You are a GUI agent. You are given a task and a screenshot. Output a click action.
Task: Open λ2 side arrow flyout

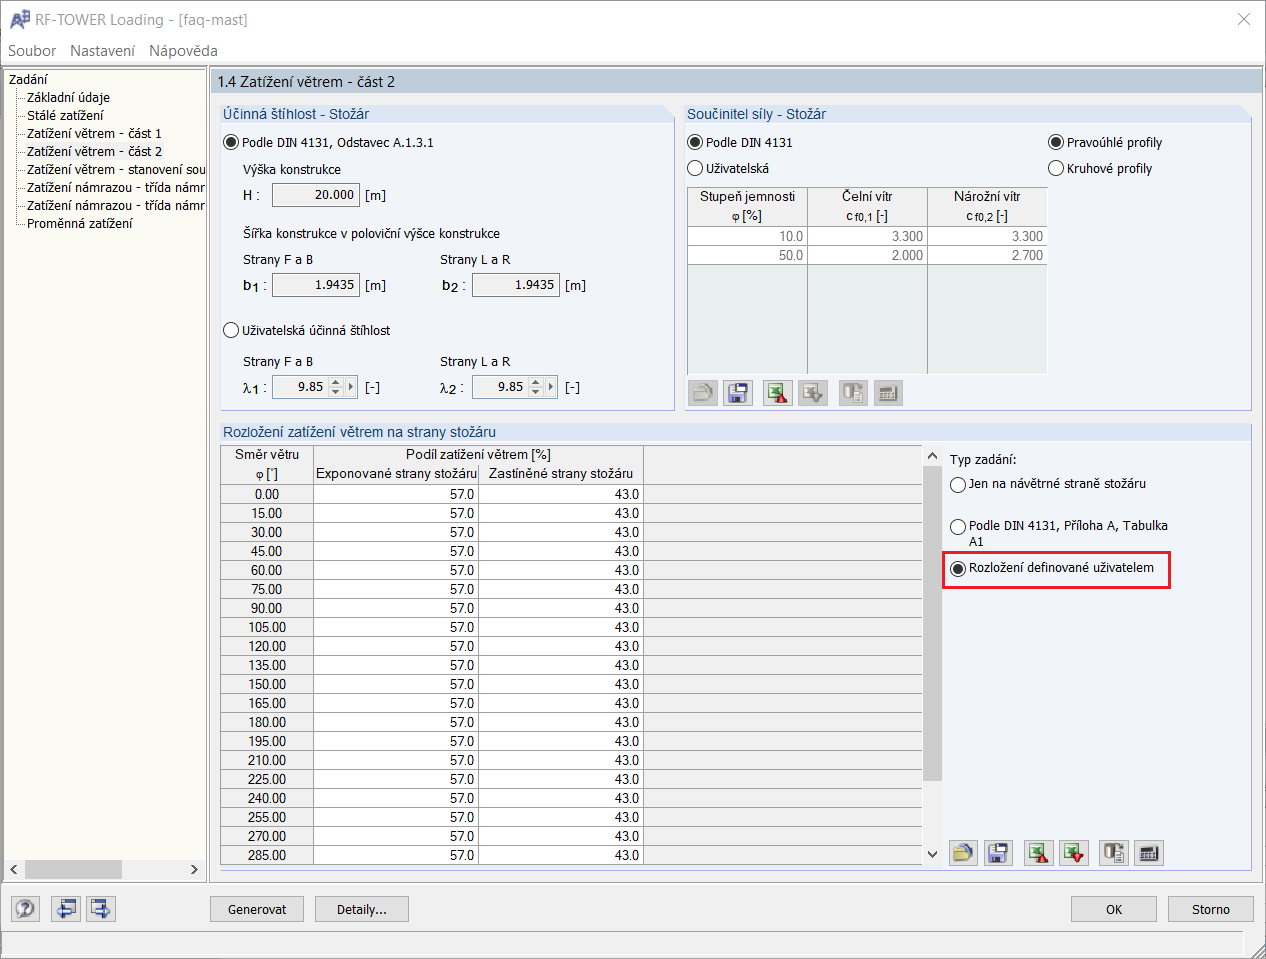[551, 387]
